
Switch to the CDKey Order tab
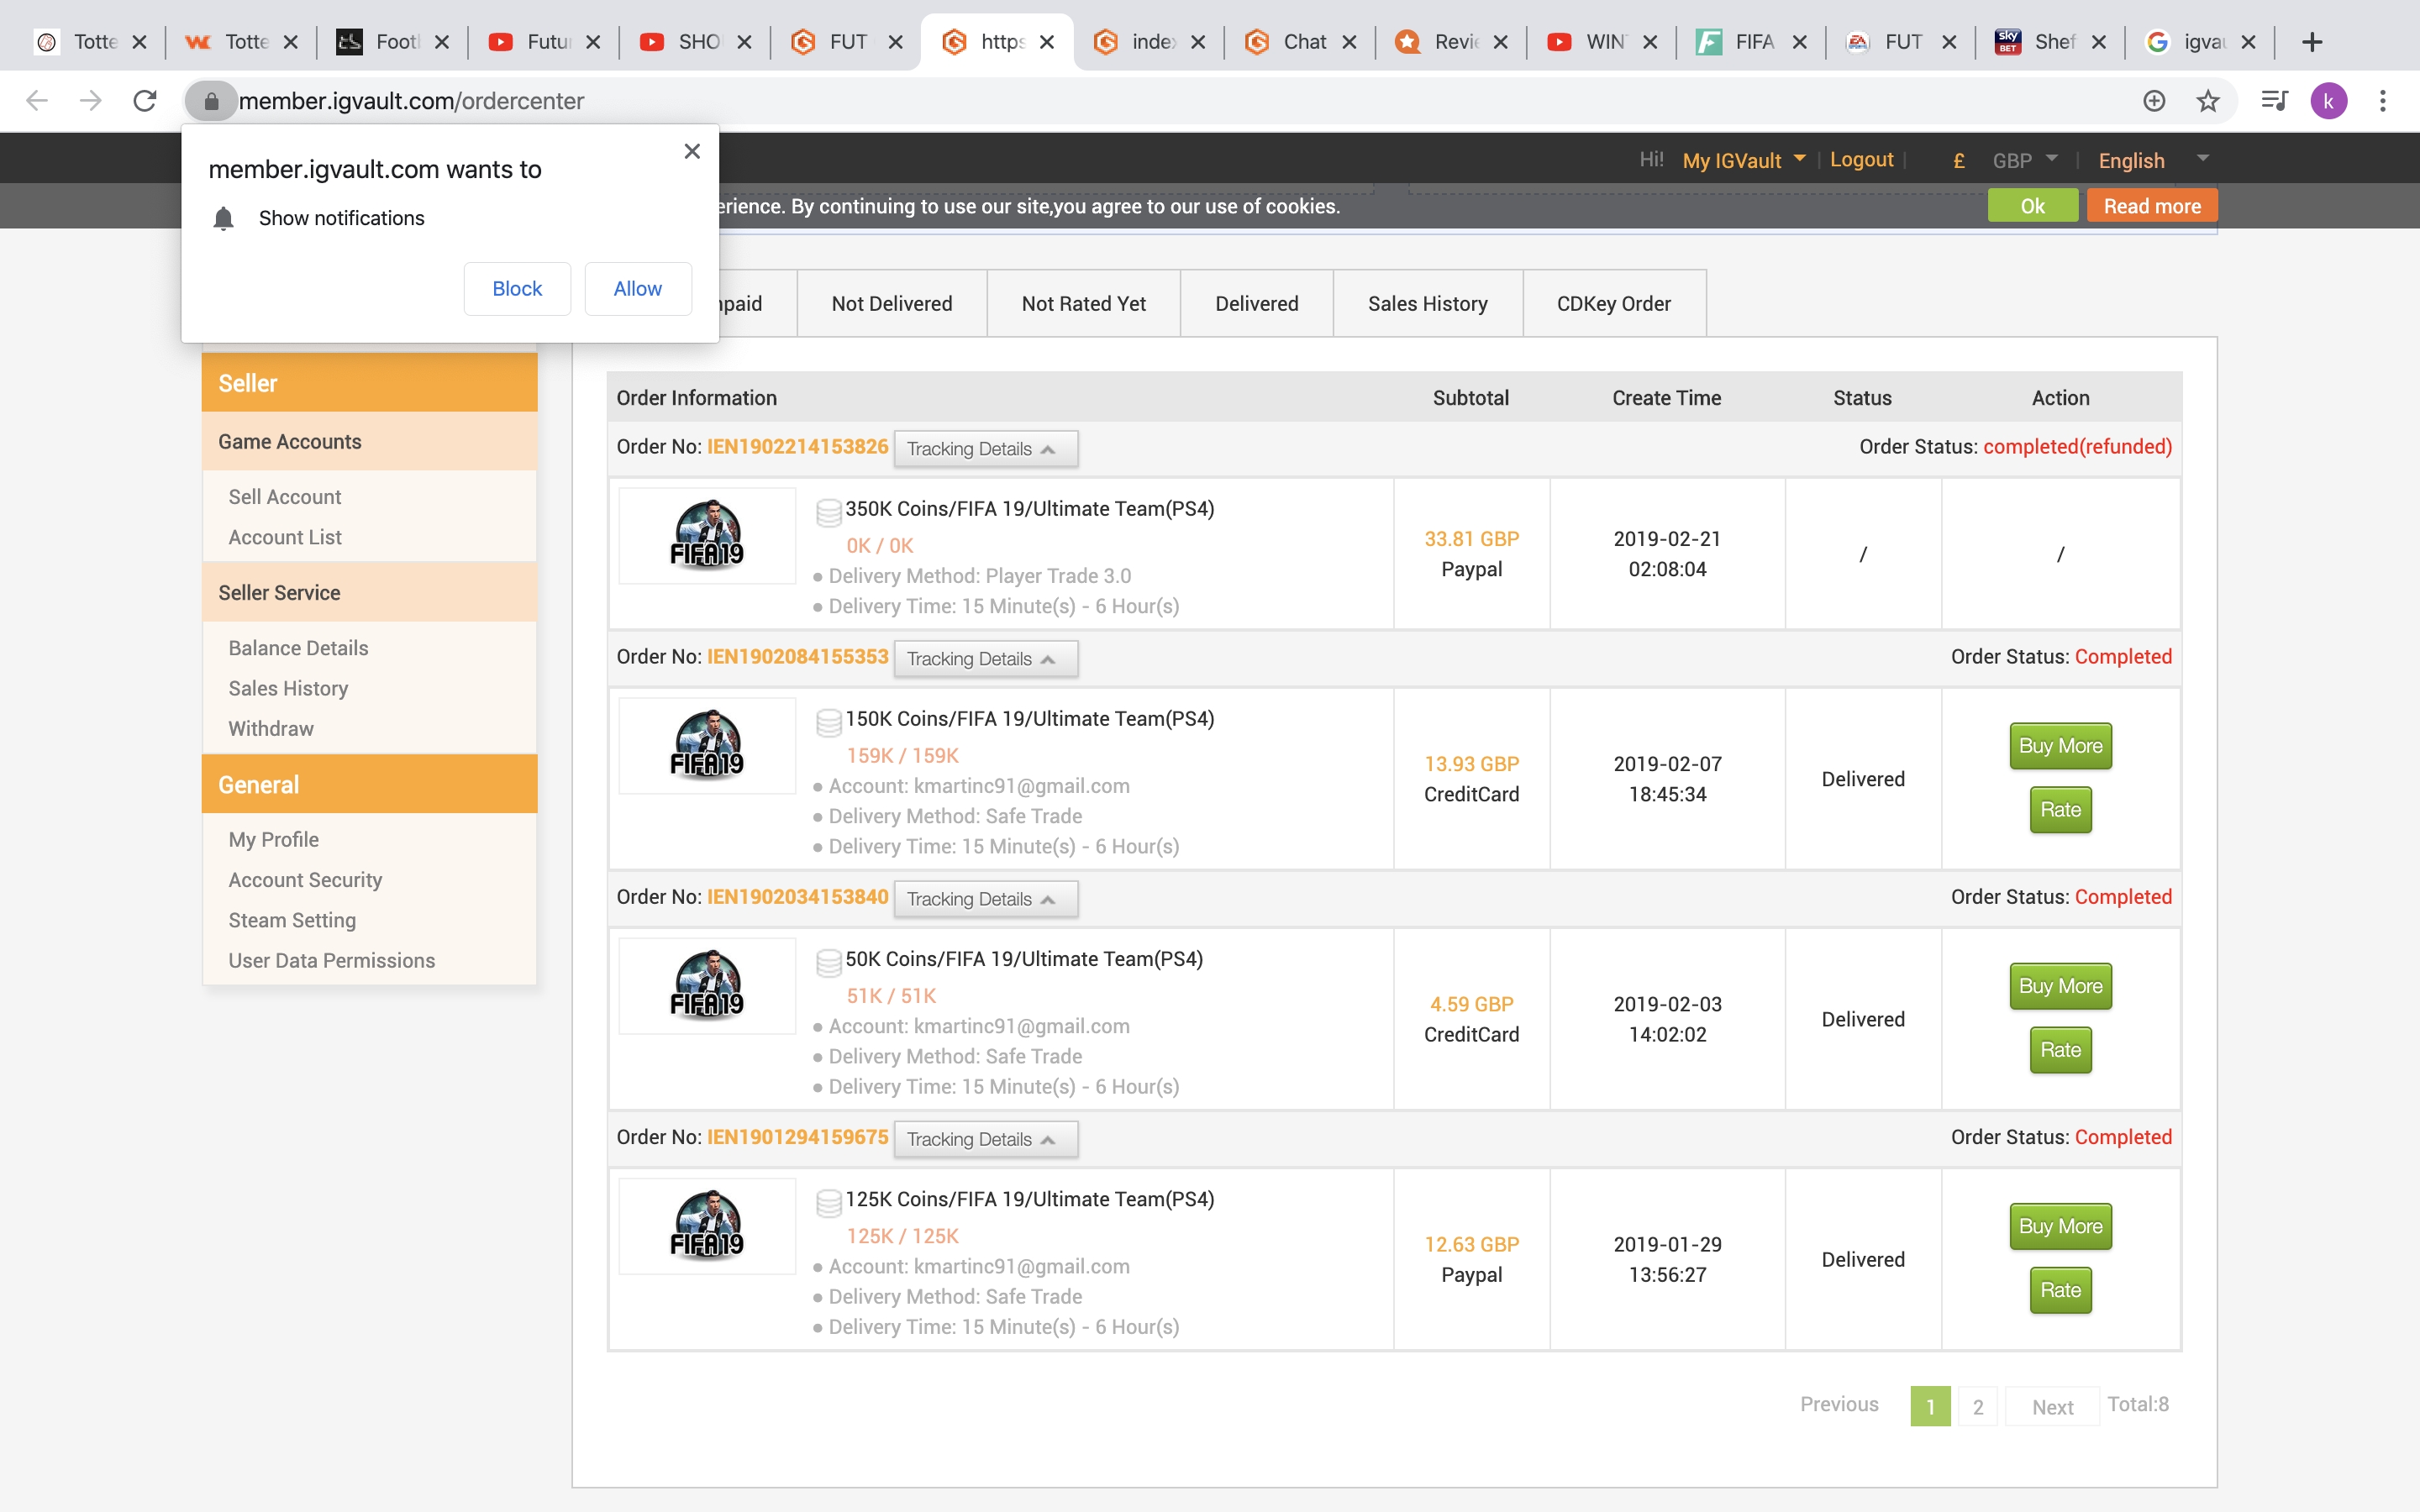coord(1613,303)
